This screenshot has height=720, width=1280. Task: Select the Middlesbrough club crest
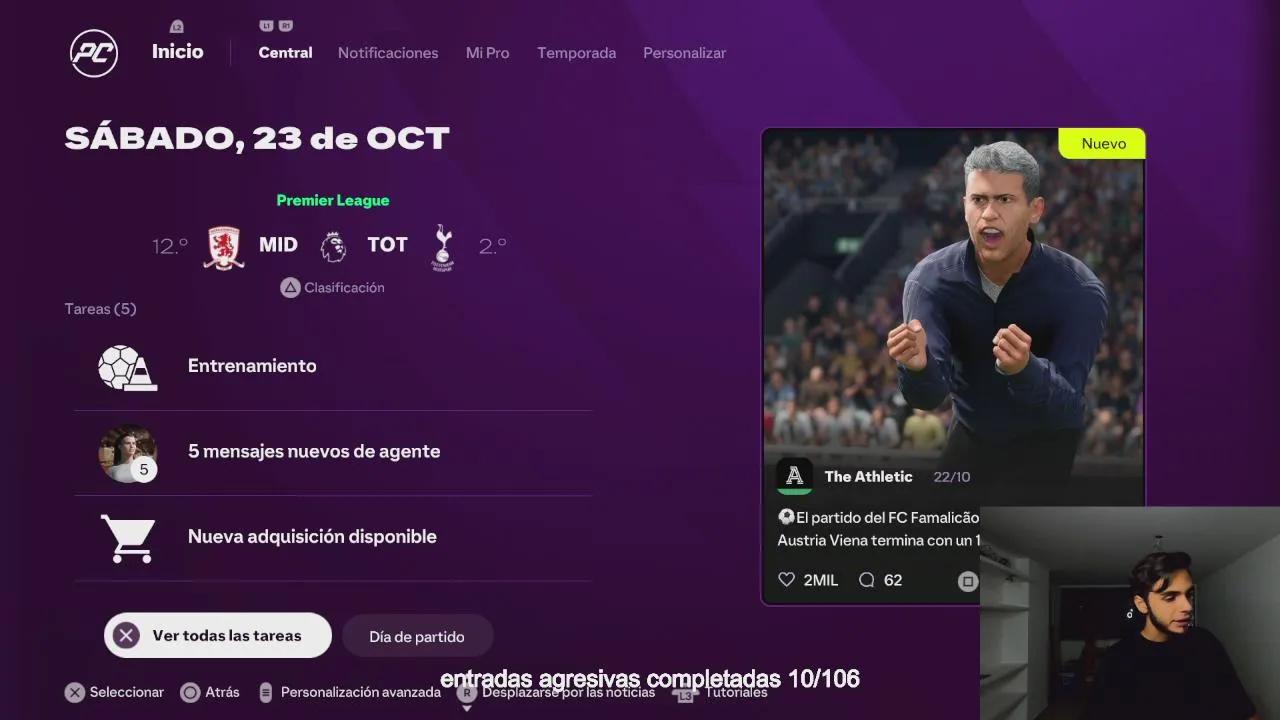pos(224,247)
